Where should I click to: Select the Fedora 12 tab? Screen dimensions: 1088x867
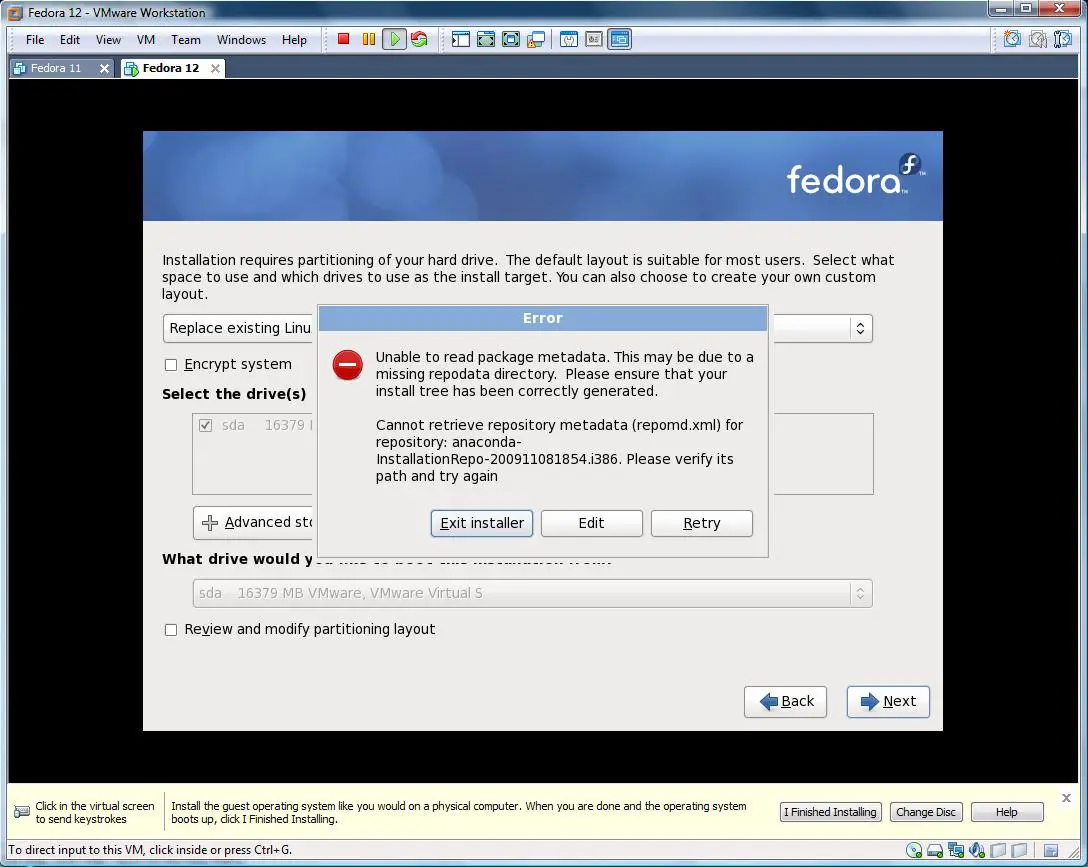(173, 68)
